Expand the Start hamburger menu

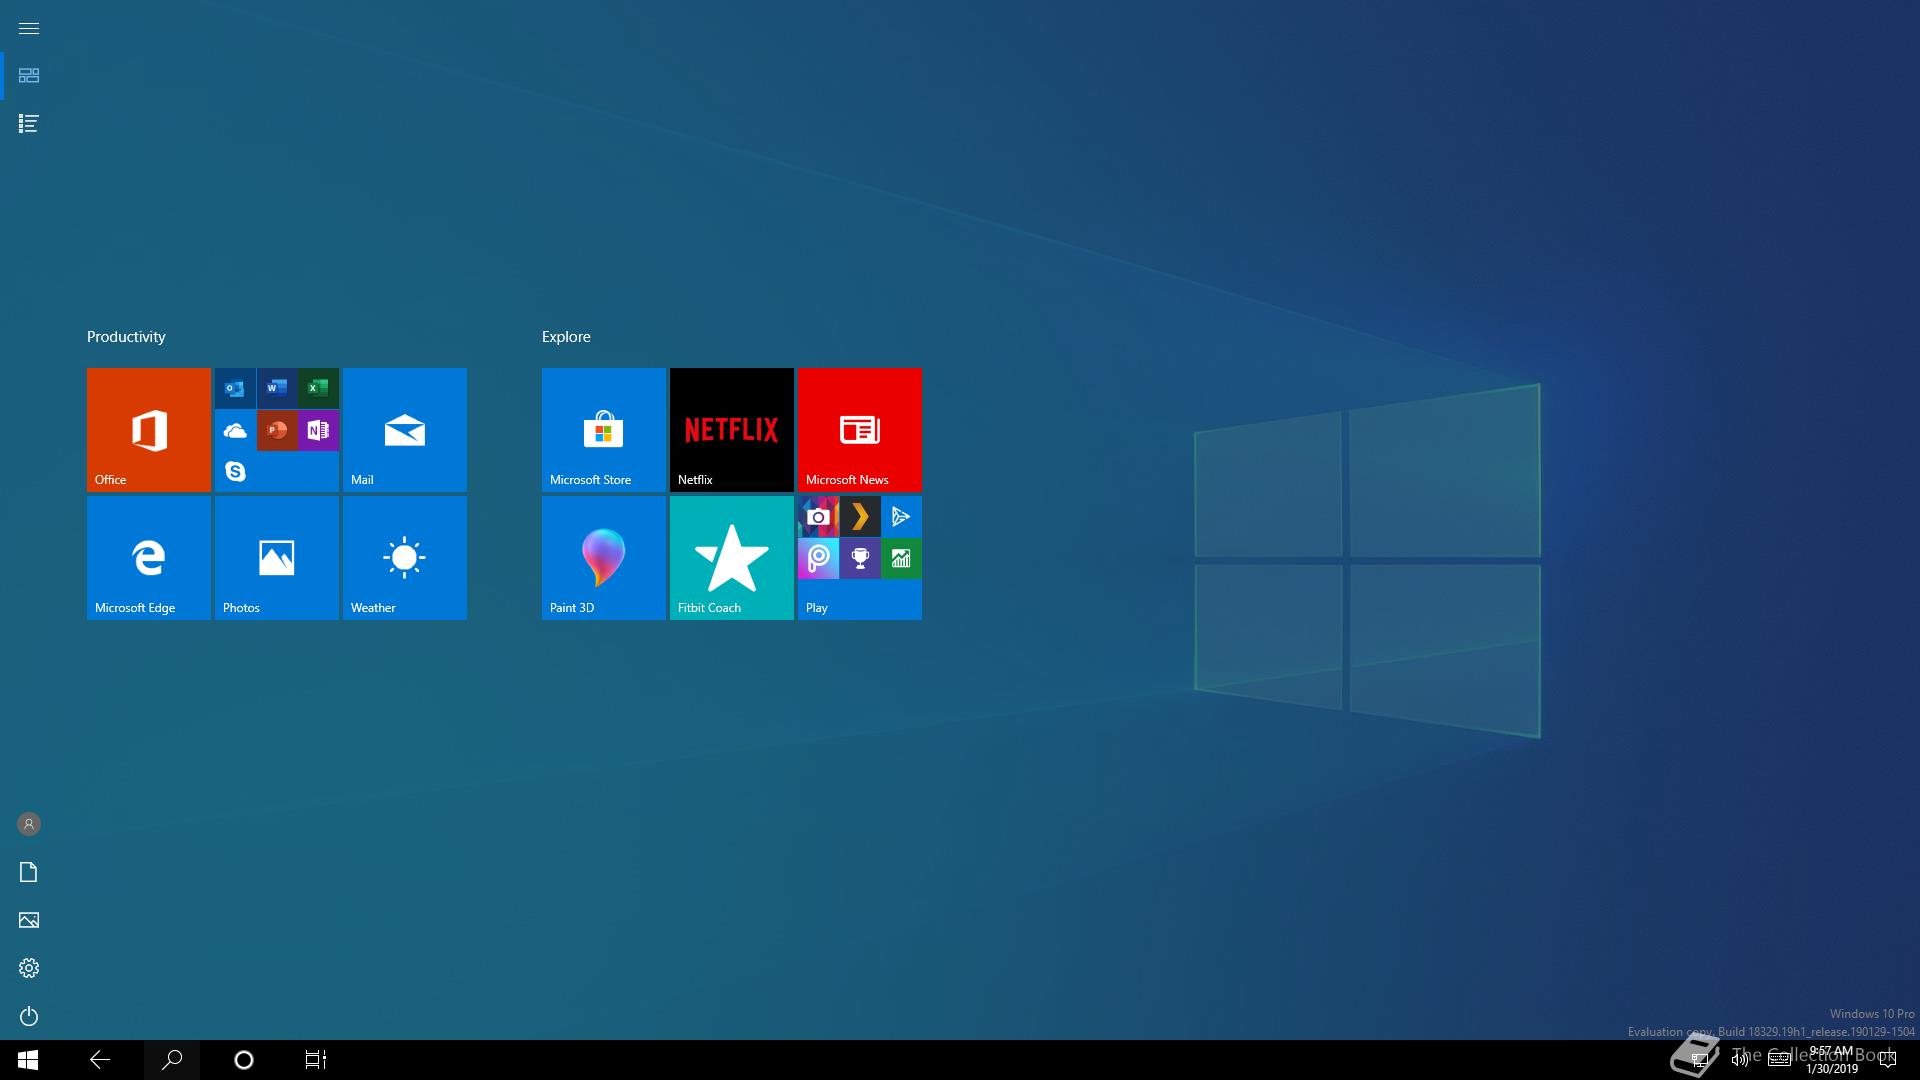[x=29, y=28]
